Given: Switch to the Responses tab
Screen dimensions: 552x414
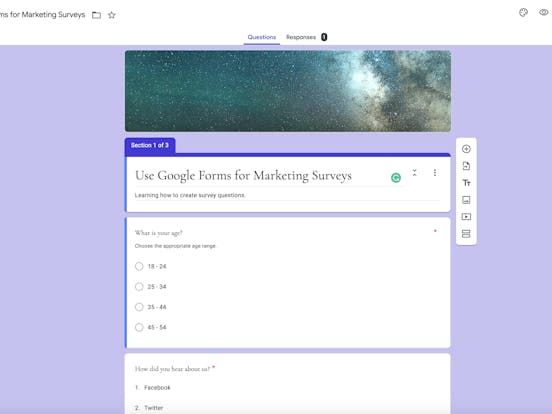Looking at the screenshot, I should point(301,37).
